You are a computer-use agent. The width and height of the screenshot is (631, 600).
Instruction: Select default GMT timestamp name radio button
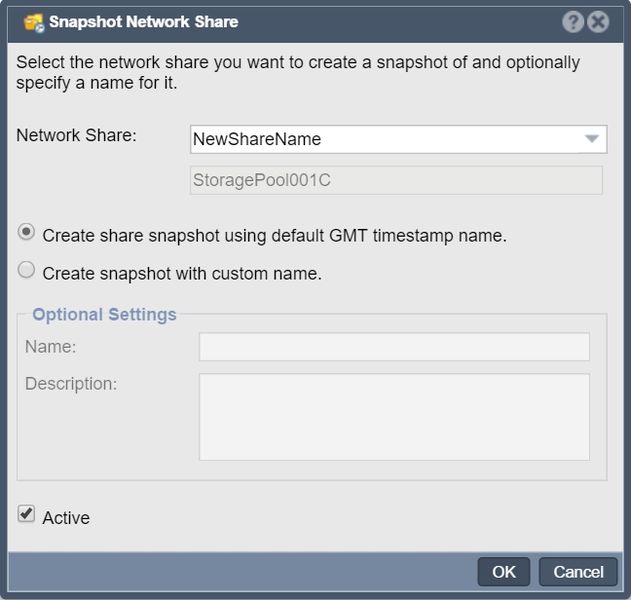pos(26,232)
